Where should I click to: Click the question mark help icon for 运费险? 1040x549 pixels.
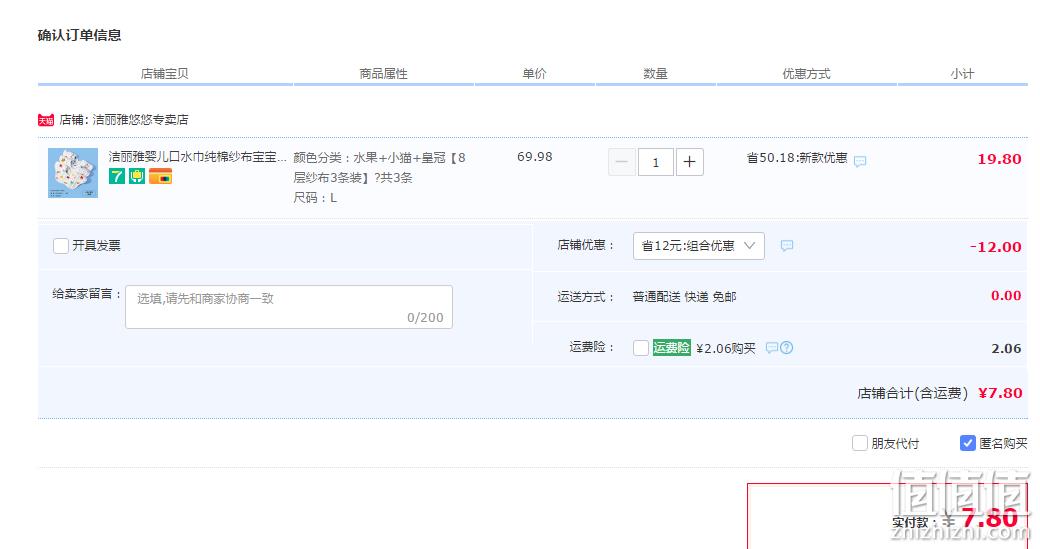click(787, 347)
